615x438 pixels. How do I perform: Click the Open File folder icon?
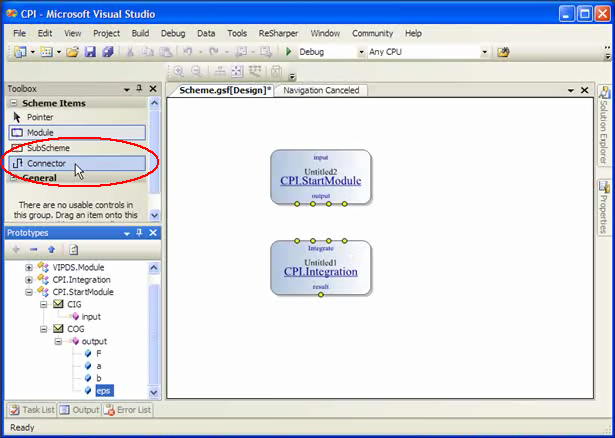coord(73,52)
